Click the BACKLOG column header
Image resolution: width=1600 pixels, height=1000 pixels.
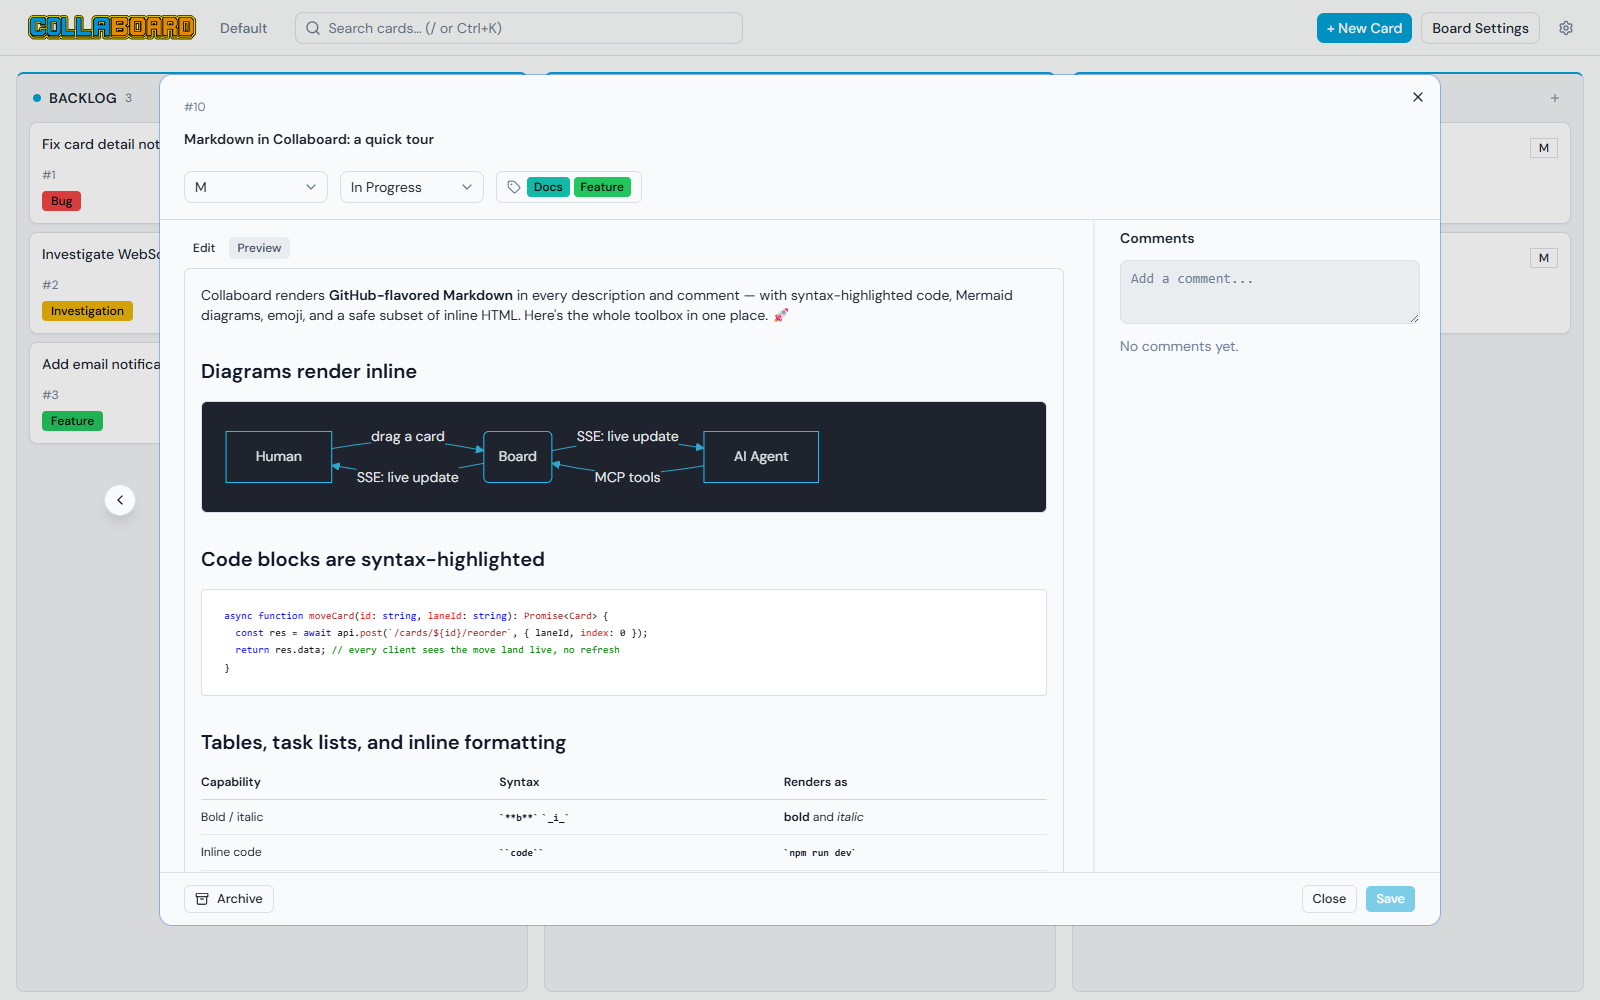pos(83,98)
